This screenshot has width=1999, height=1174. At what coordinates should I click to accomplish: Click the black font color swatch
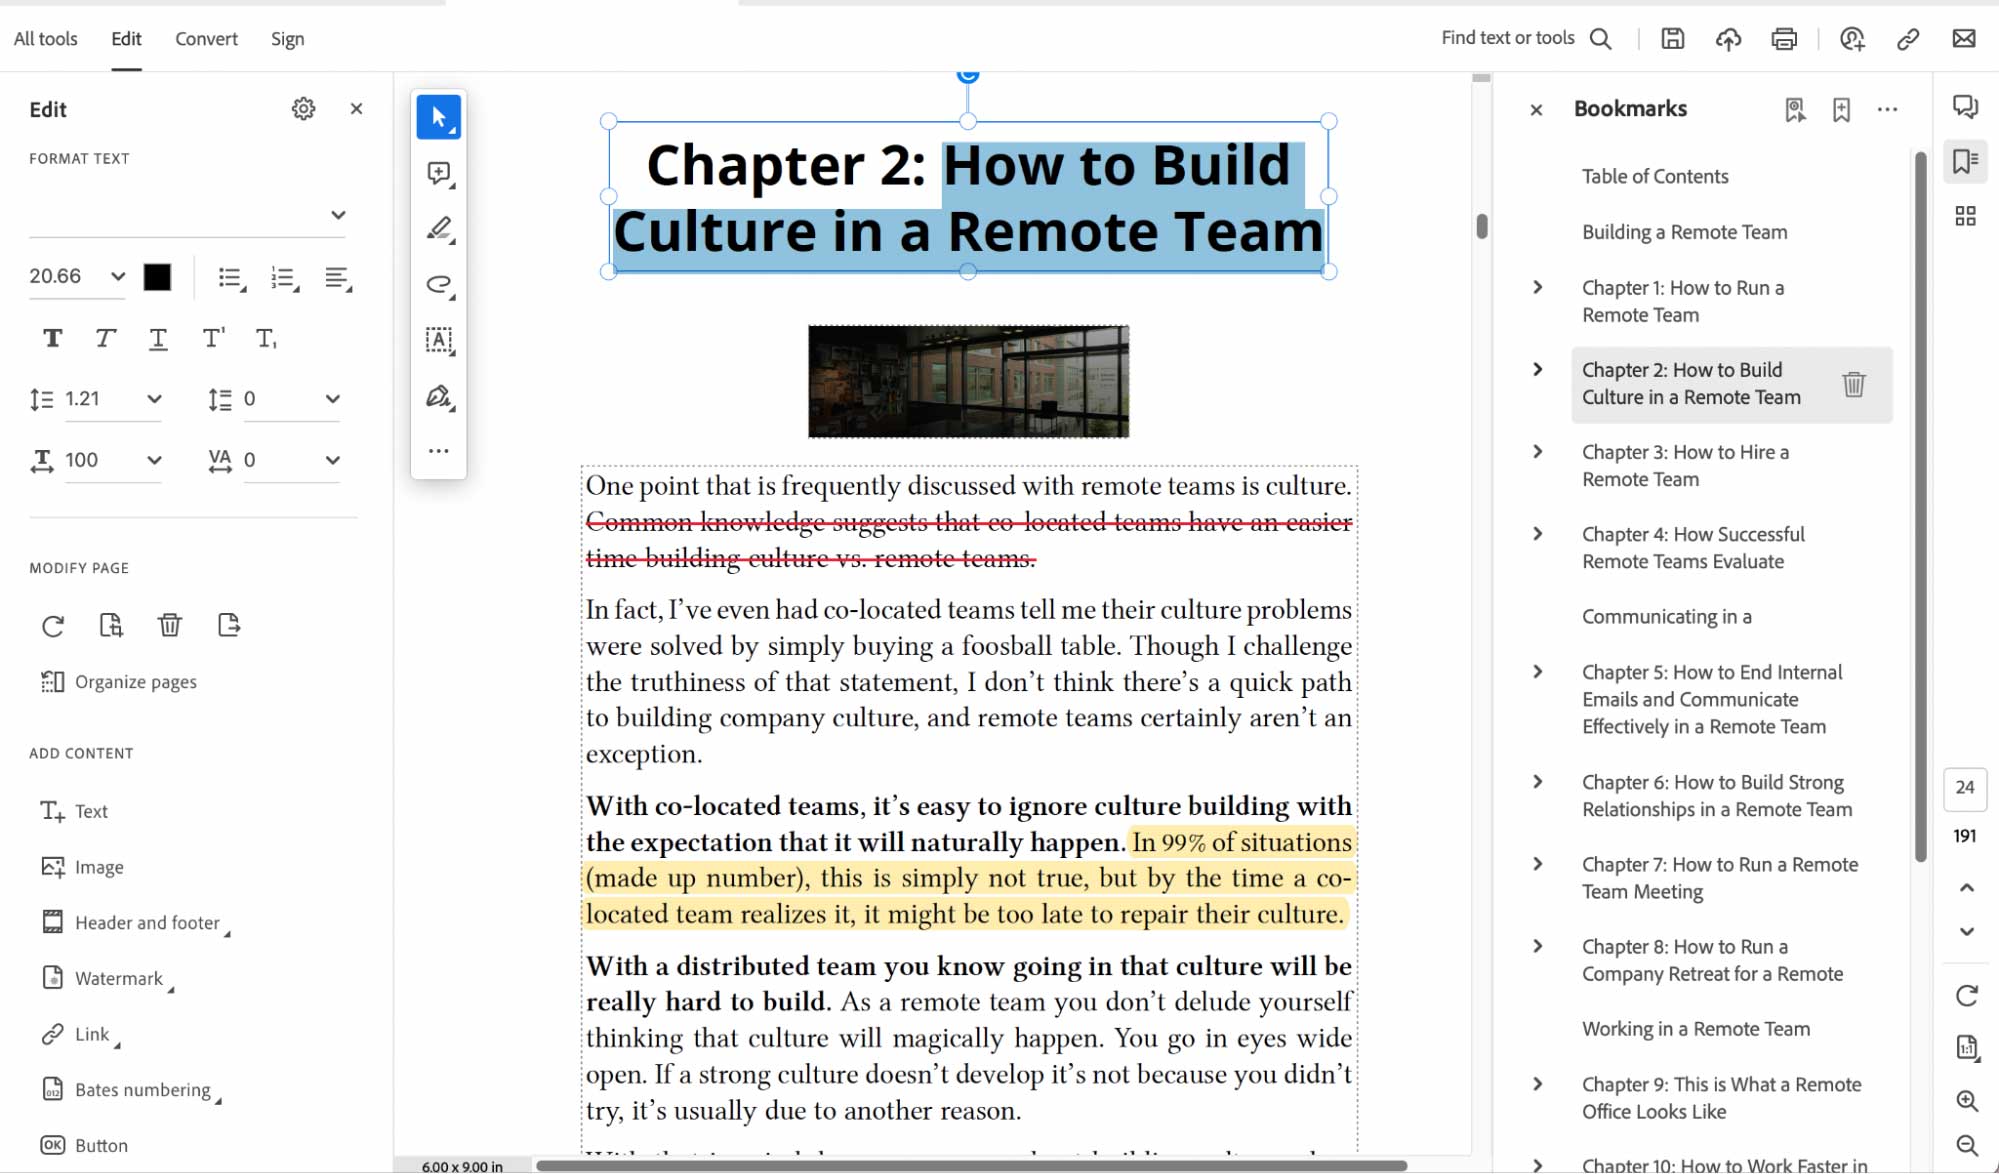157,277
